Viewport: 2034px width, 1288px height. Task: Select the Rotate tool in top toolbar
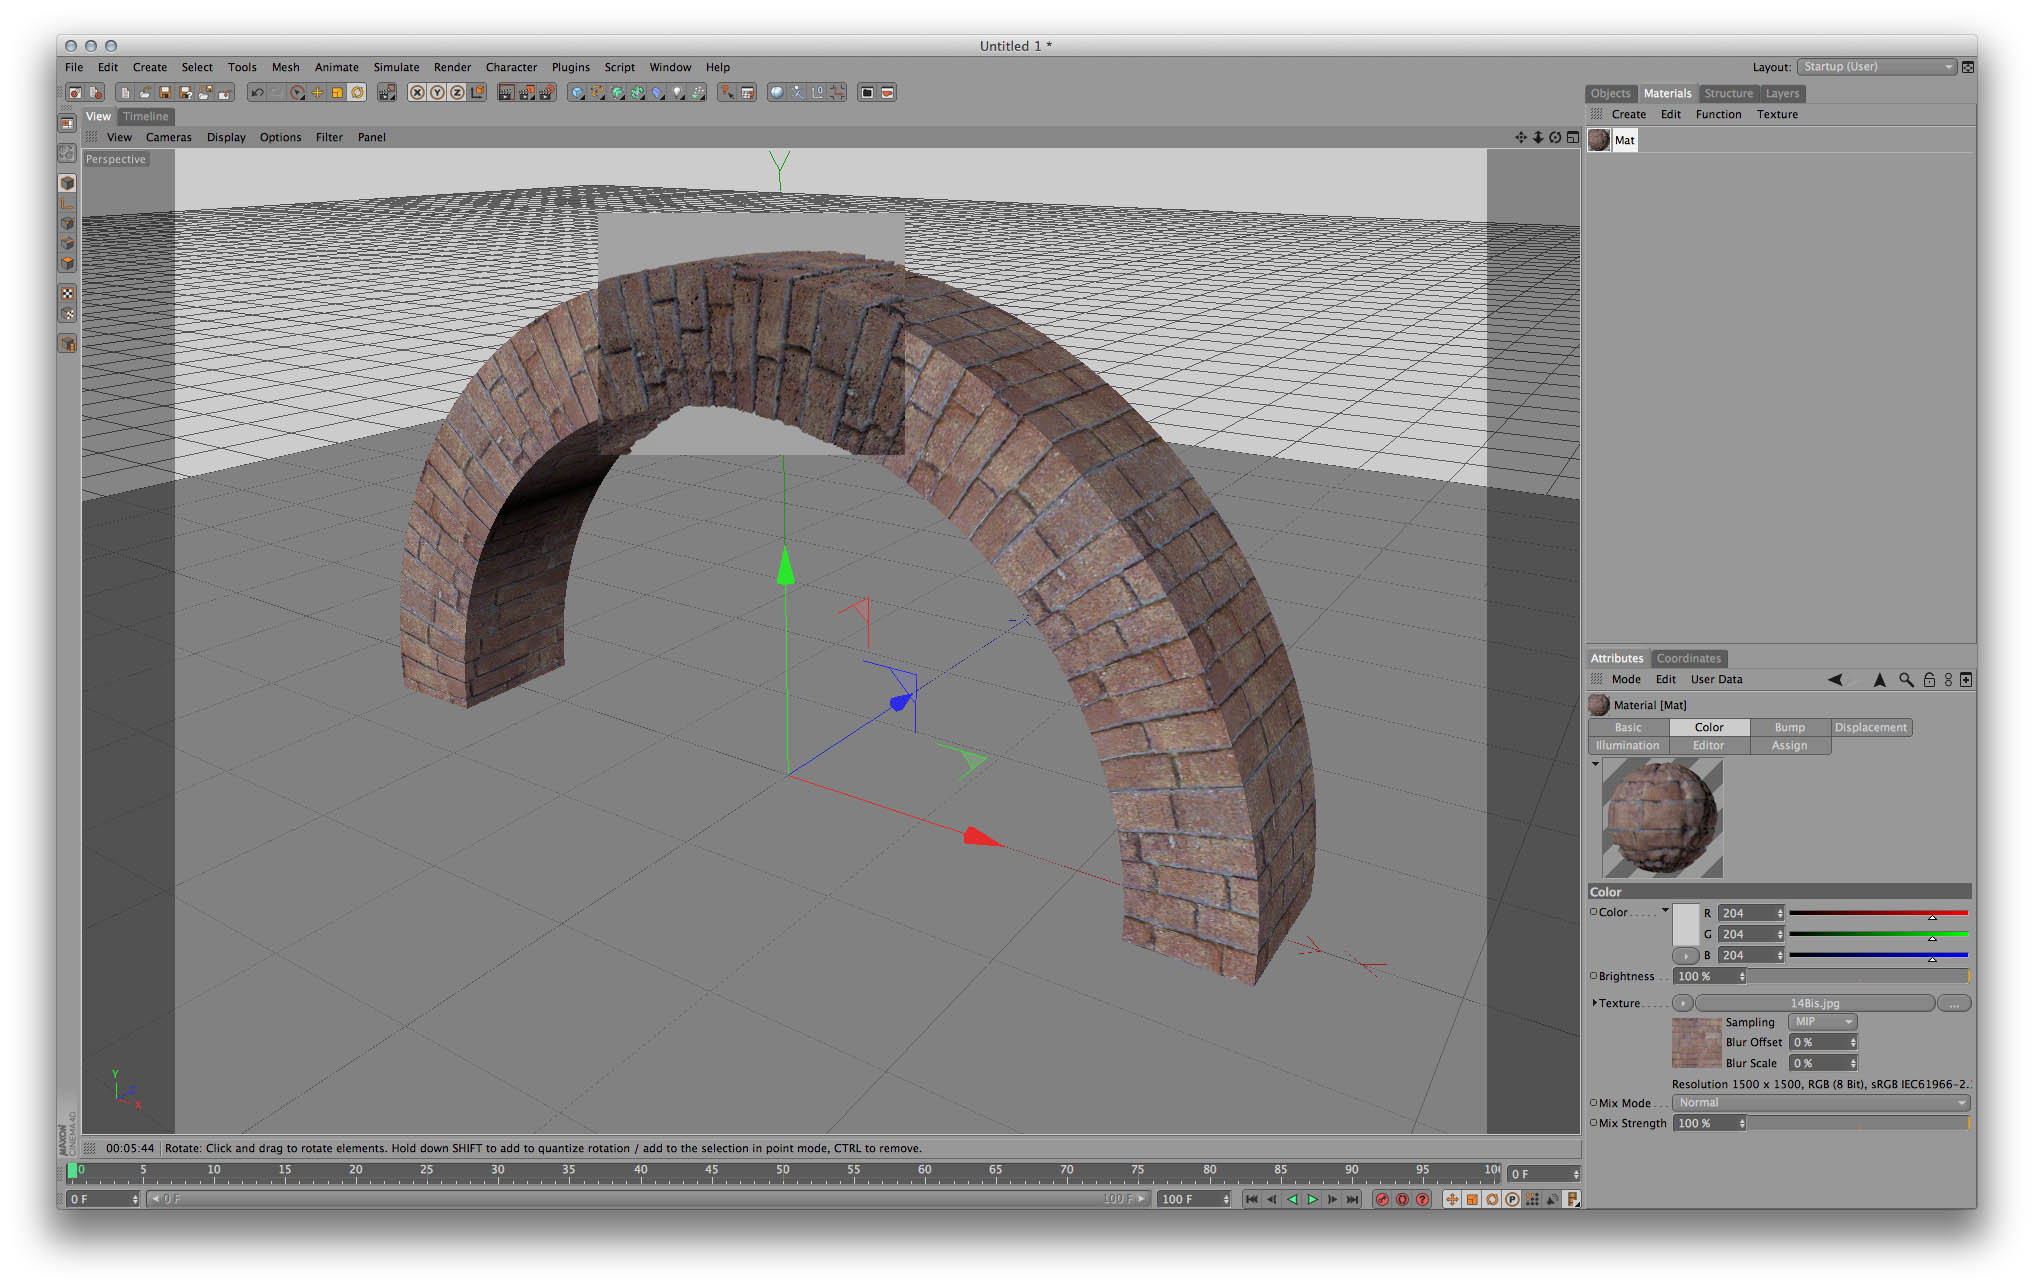[x=357, y=93]
